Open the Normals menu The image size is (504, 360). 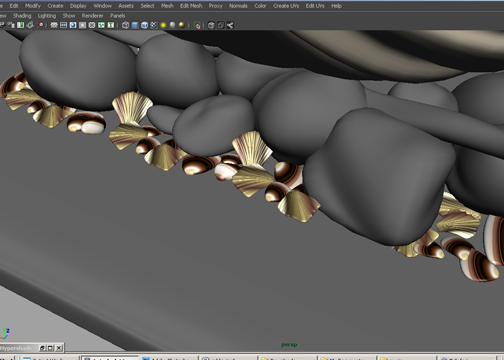pos(238,6)
